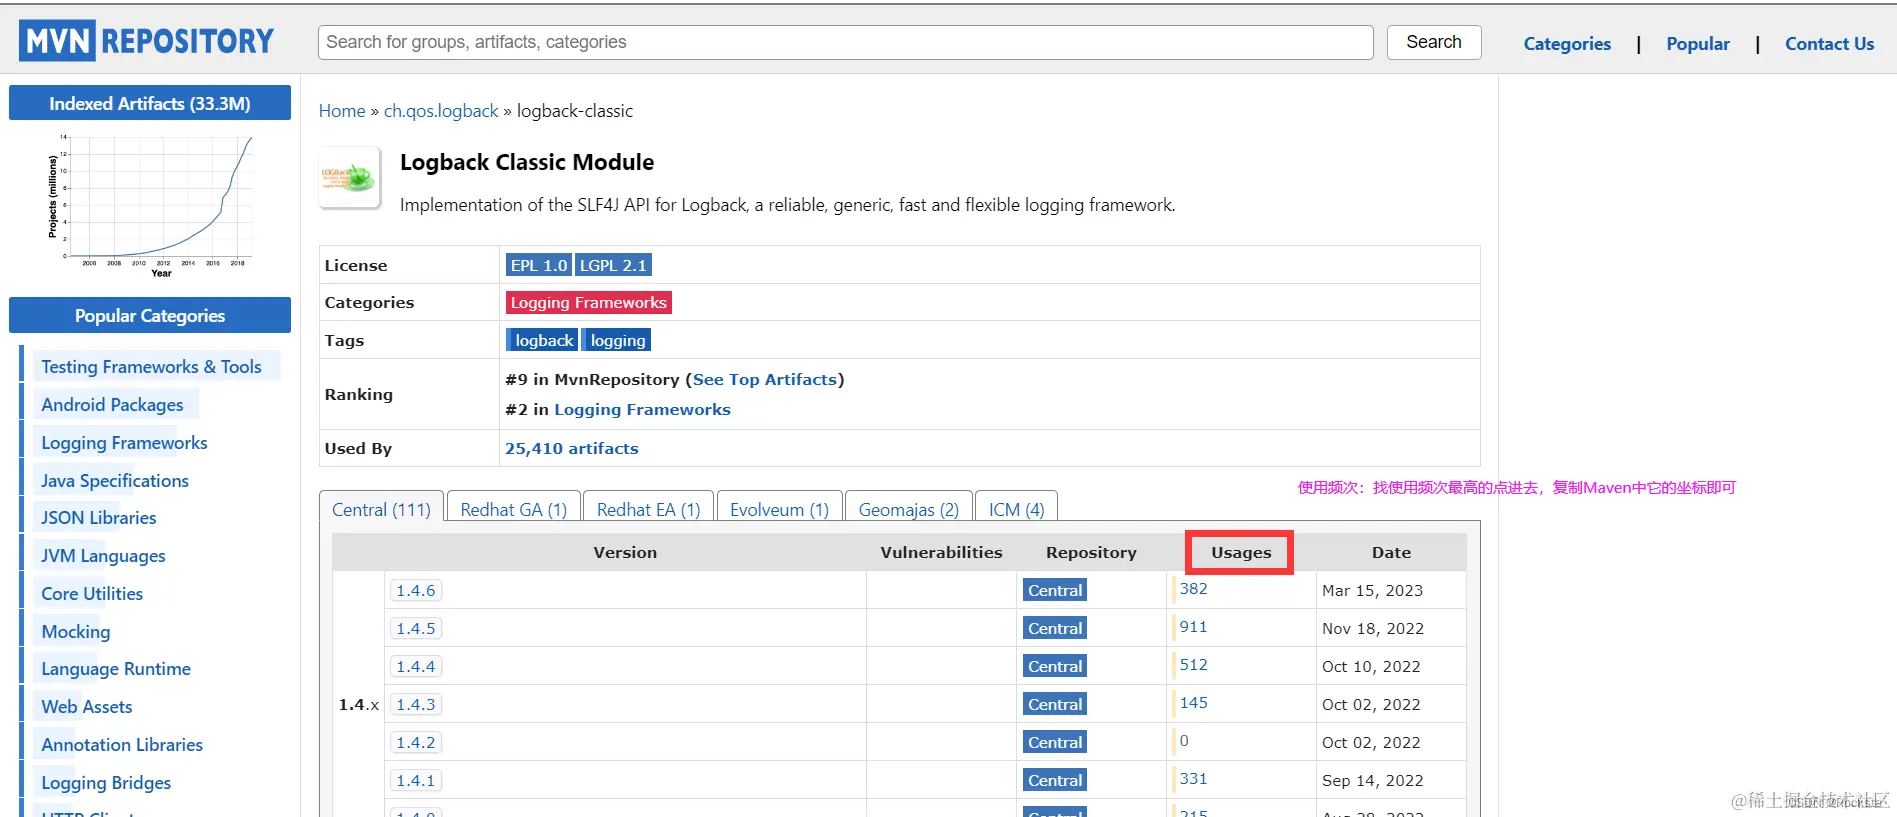The image size is (1897, 817).
Task: Click Central repository badge for 1.4.1
Action: click(x=1055, y=780)
